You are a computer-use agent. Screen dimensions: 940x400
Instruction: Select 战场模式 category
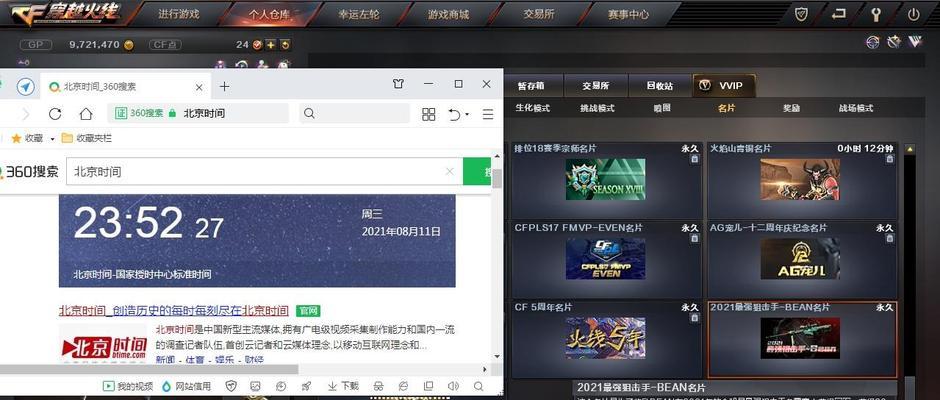pos(855,109)
